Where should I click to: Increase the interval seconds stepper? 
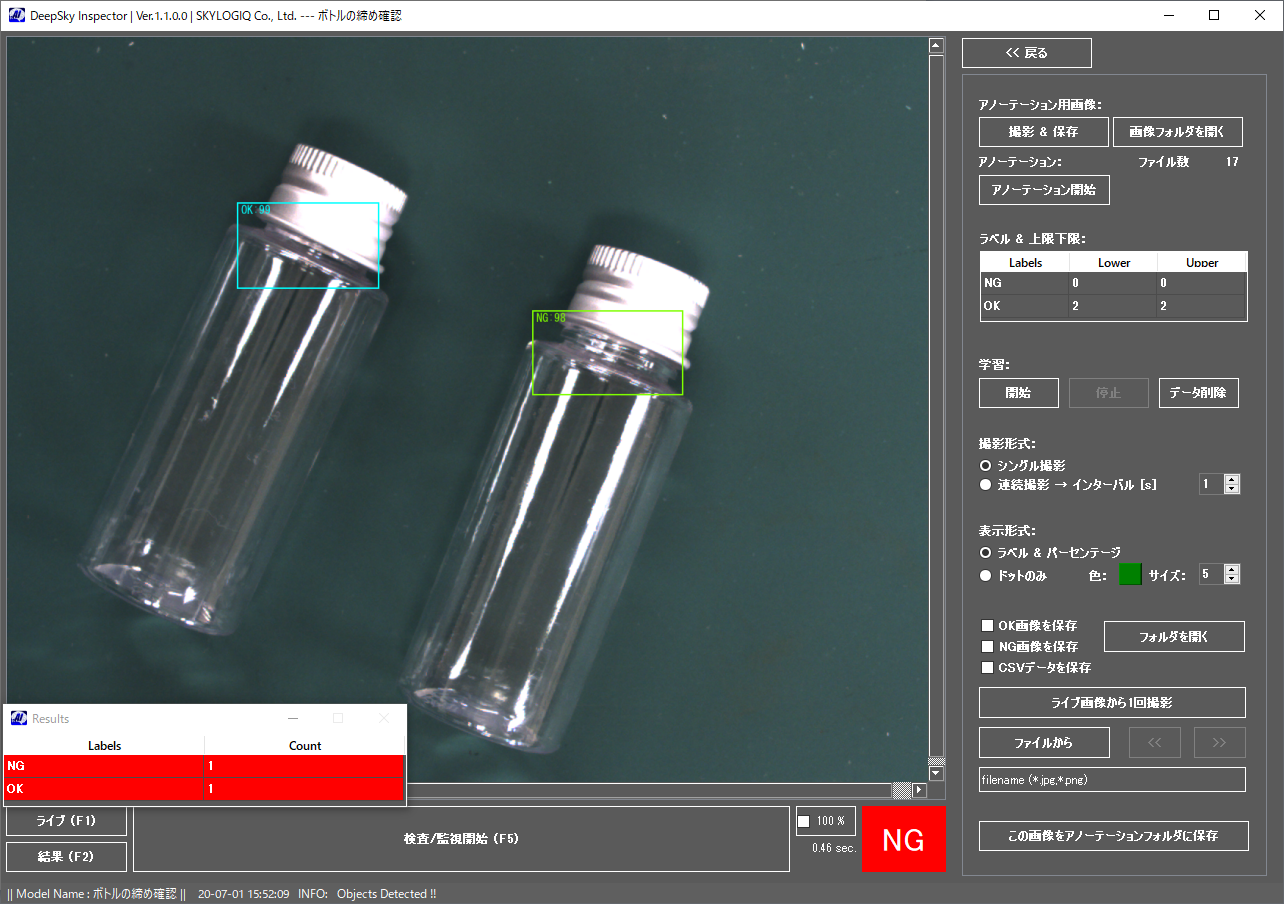1232,479
